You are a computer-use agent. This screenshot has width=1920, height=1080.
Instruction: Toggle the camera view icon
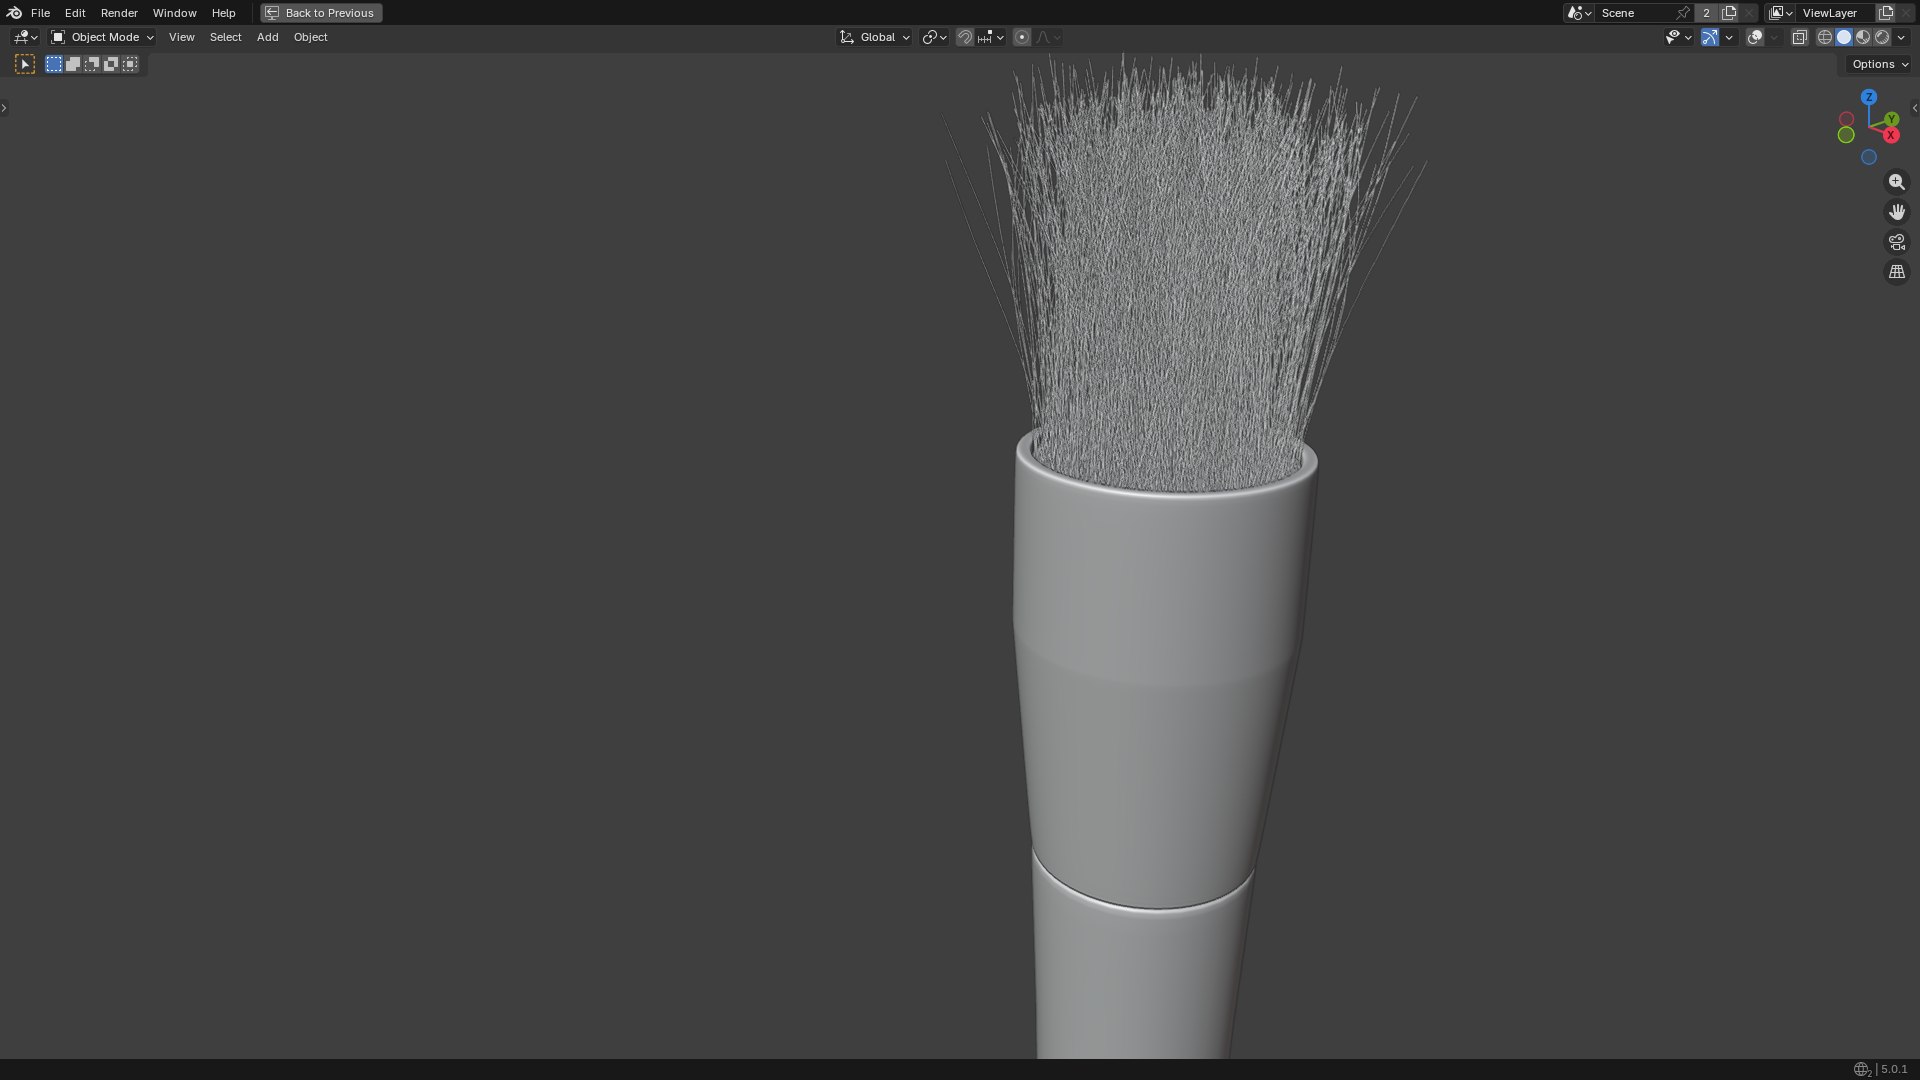click(1896, 242)
